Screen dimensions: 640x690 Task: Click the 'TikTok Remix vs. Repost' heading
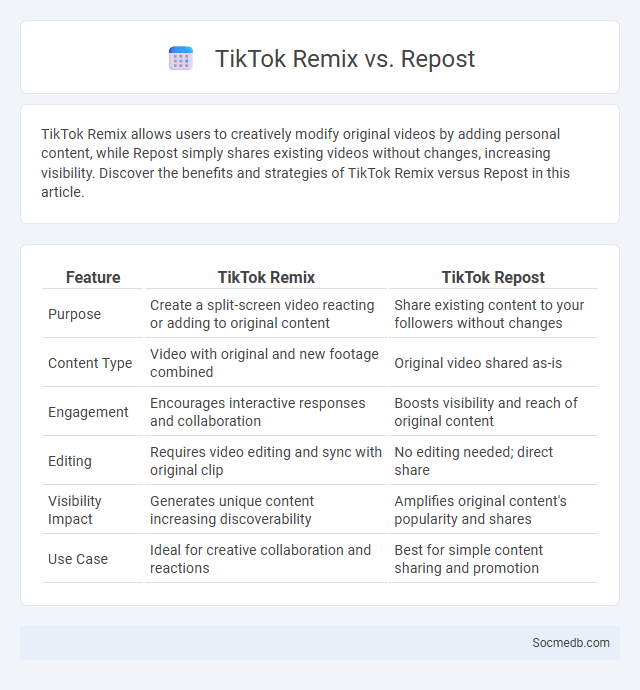[x=345, y=59]
